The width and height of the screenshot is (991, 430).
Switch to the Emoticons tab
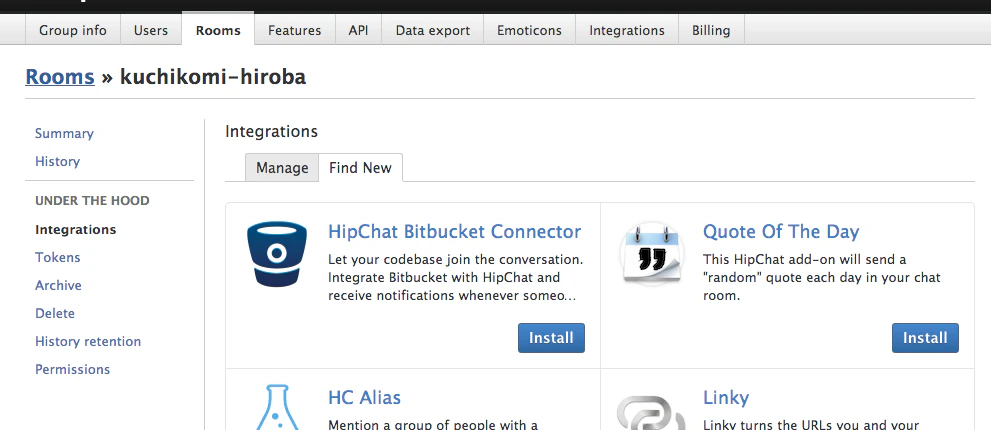click(x=530, y=30)
